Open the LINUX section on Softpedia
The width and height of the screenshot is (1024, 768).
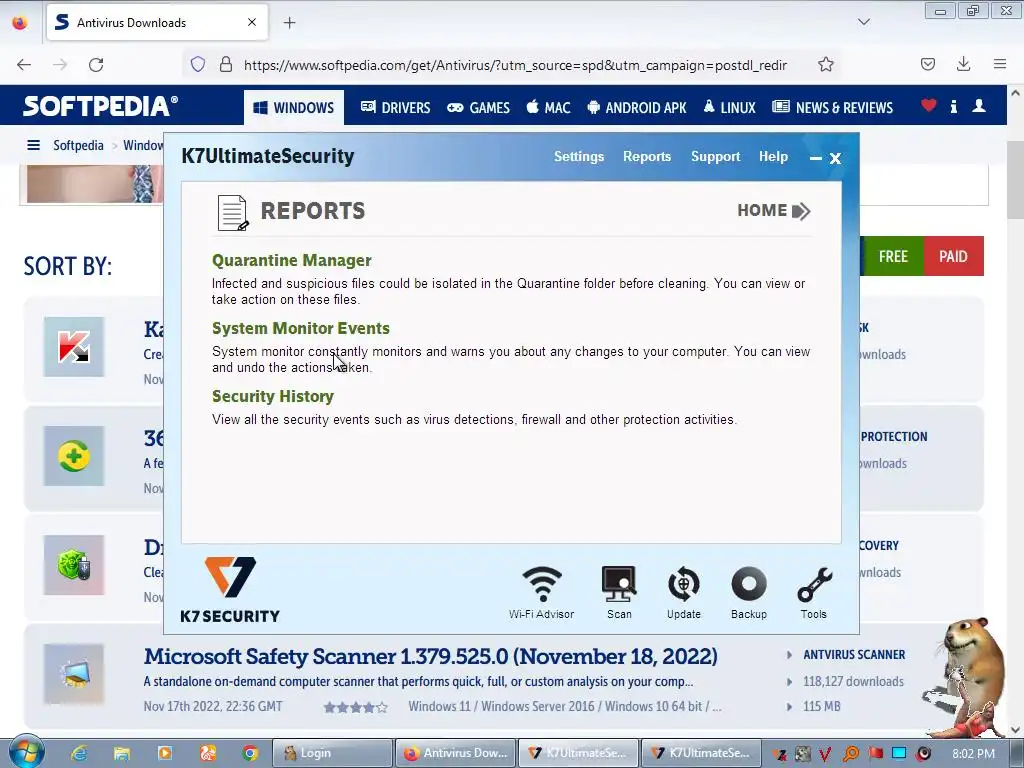pyautogui.click(x=729, y=108)
